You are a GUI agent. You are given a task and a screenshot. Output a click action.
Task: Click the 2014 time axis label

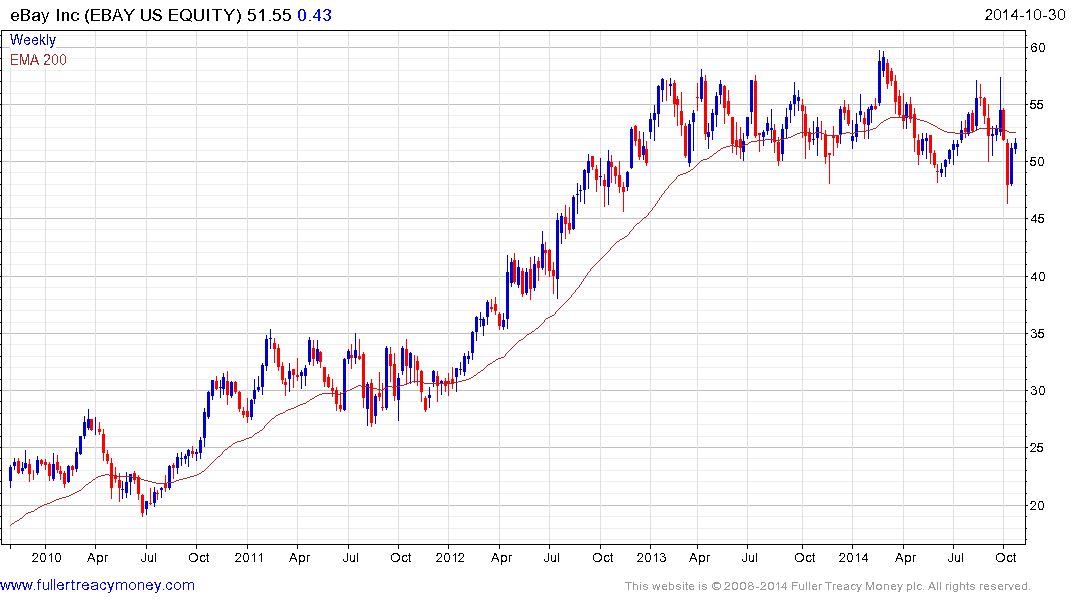(x=854, y=557)
